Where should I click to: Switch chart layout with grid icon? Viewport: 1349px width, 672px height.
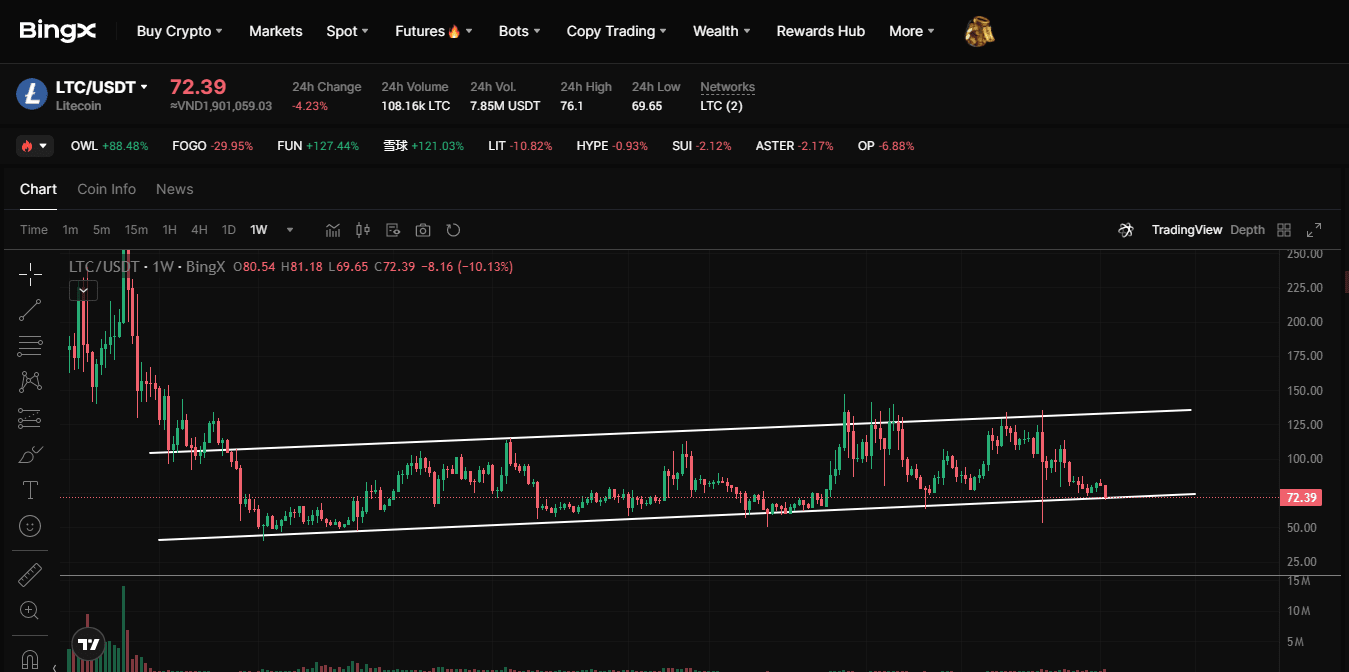(1283, 229)
